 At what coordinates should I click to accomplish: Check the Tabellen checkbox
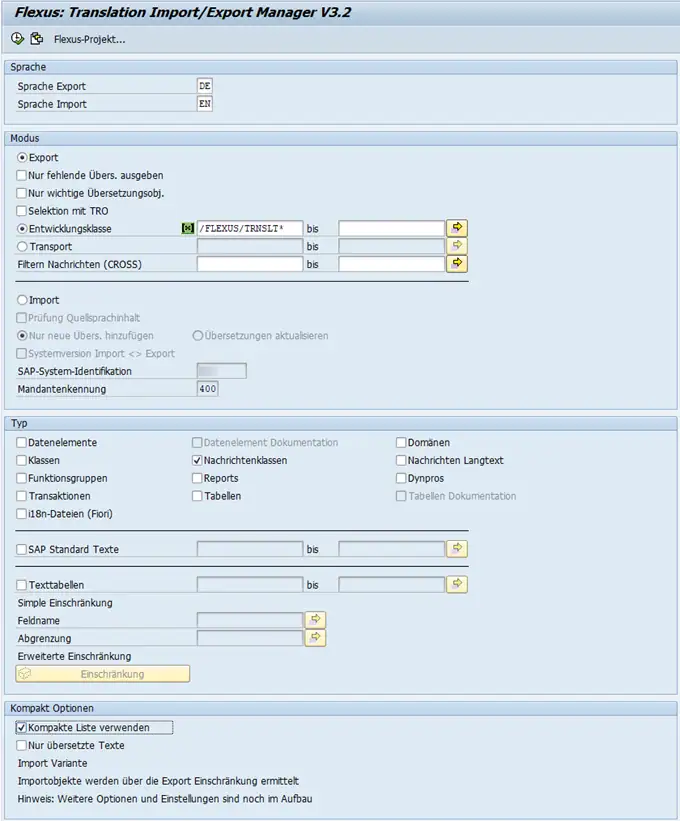pyautogui.click(x=197, y=496)
